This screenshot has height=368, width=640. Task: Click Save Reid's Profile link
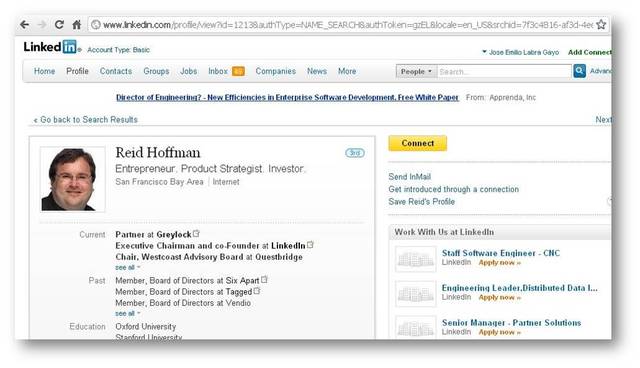pyautogui.click(x=421, y=202)
